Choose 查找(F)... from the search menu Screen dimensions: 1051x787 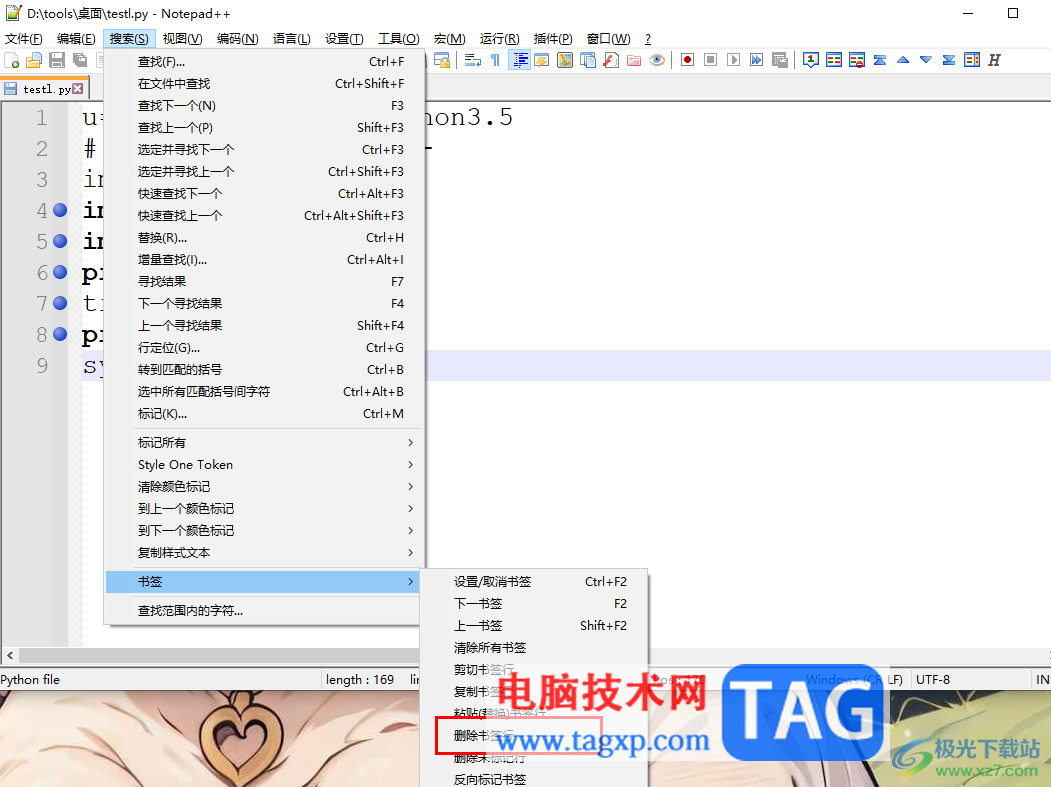(x=263, y=62)
